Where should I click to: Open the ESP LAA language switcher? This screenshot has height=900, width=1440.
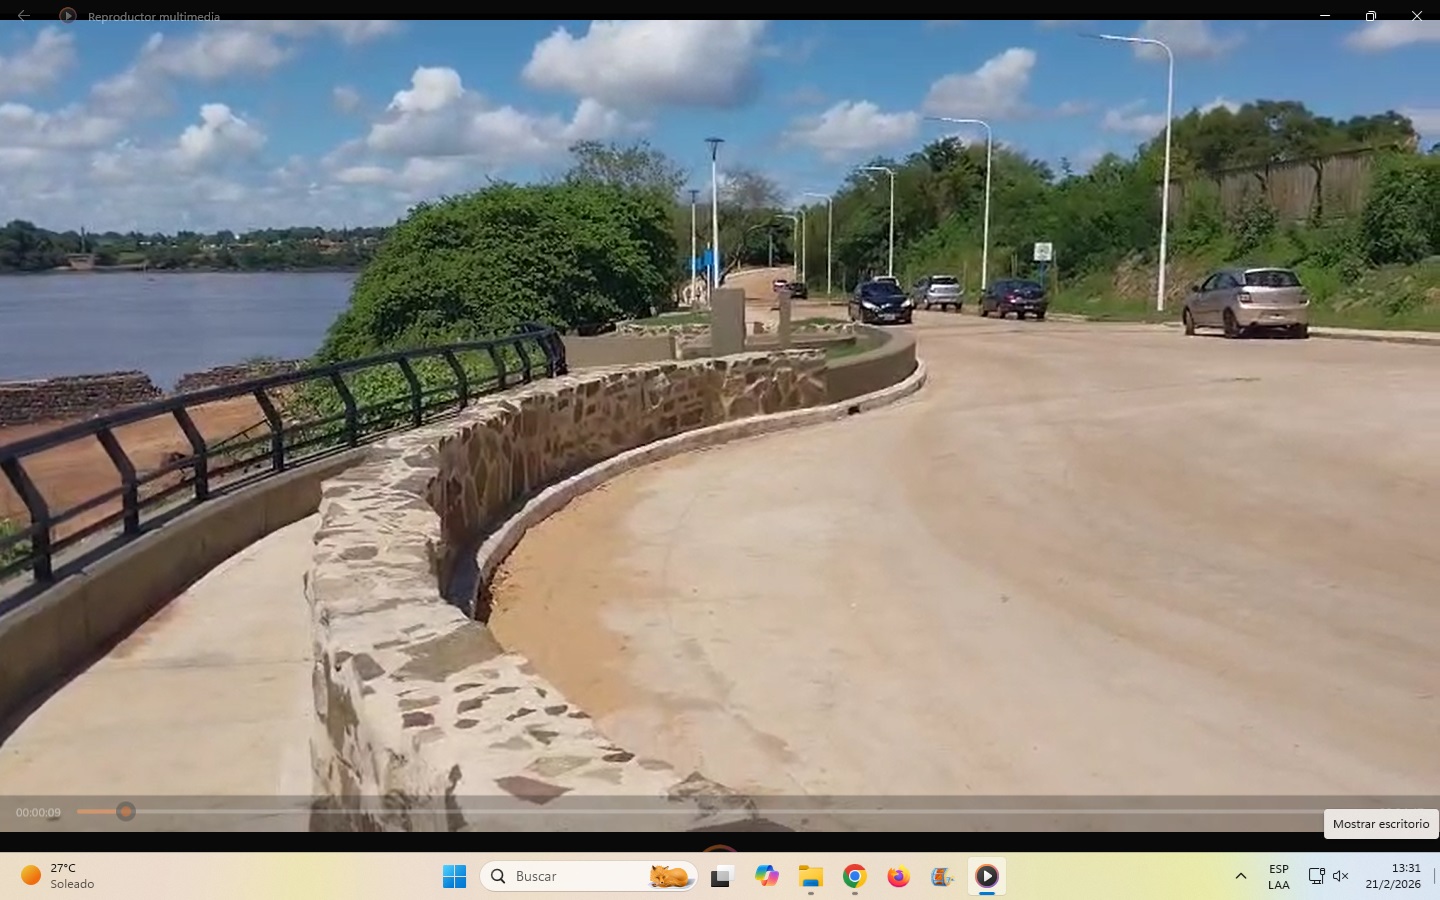pos(1278,877)
